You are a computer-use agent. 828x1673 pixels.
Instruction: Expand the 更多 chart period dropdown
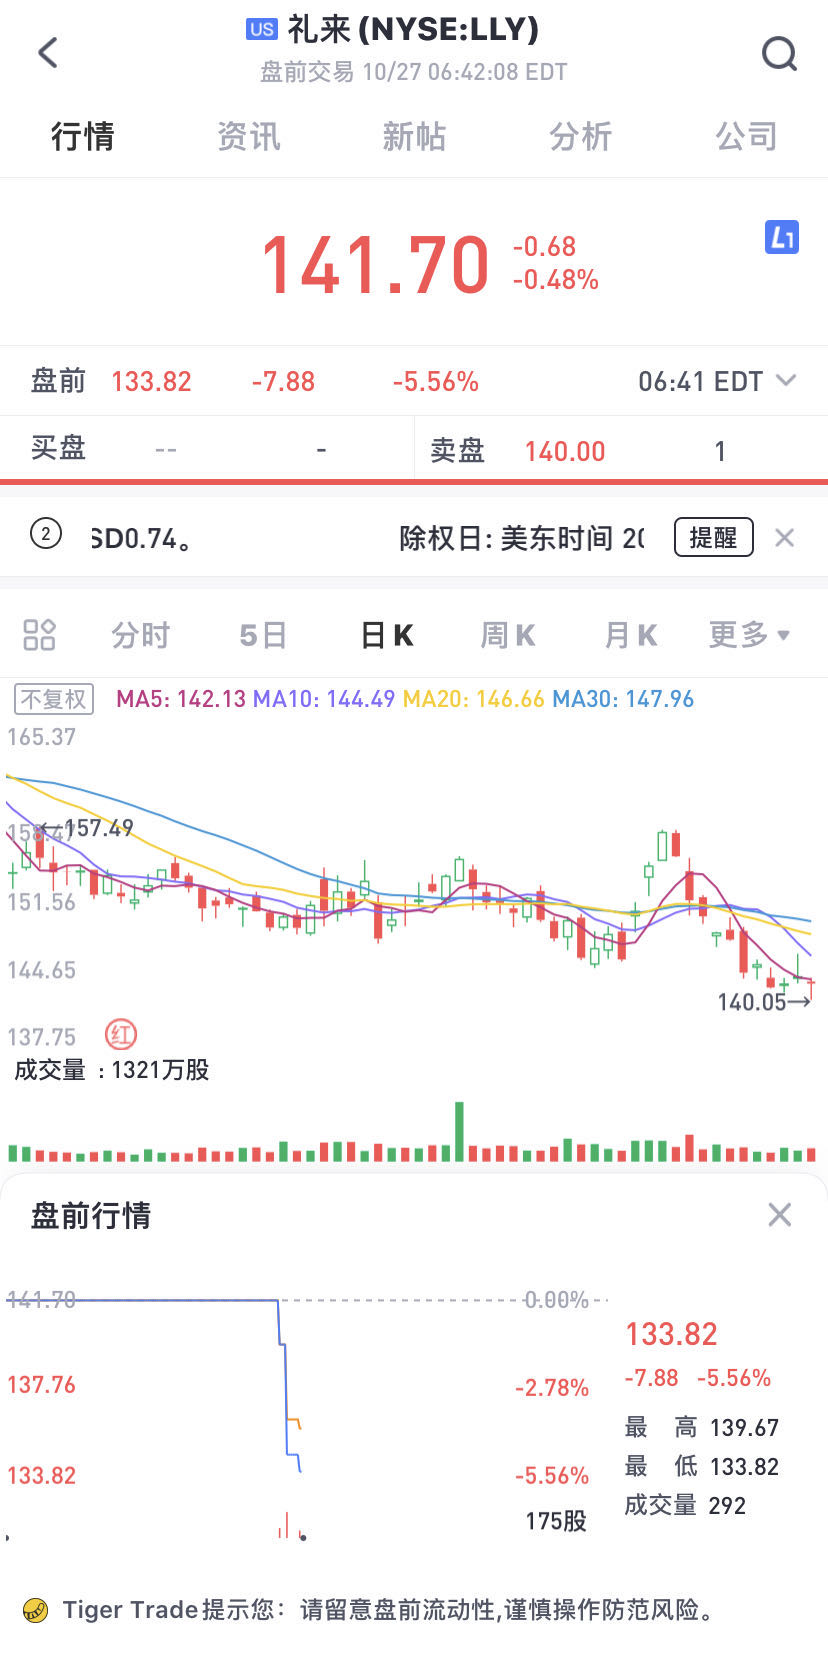coord(749,635)
